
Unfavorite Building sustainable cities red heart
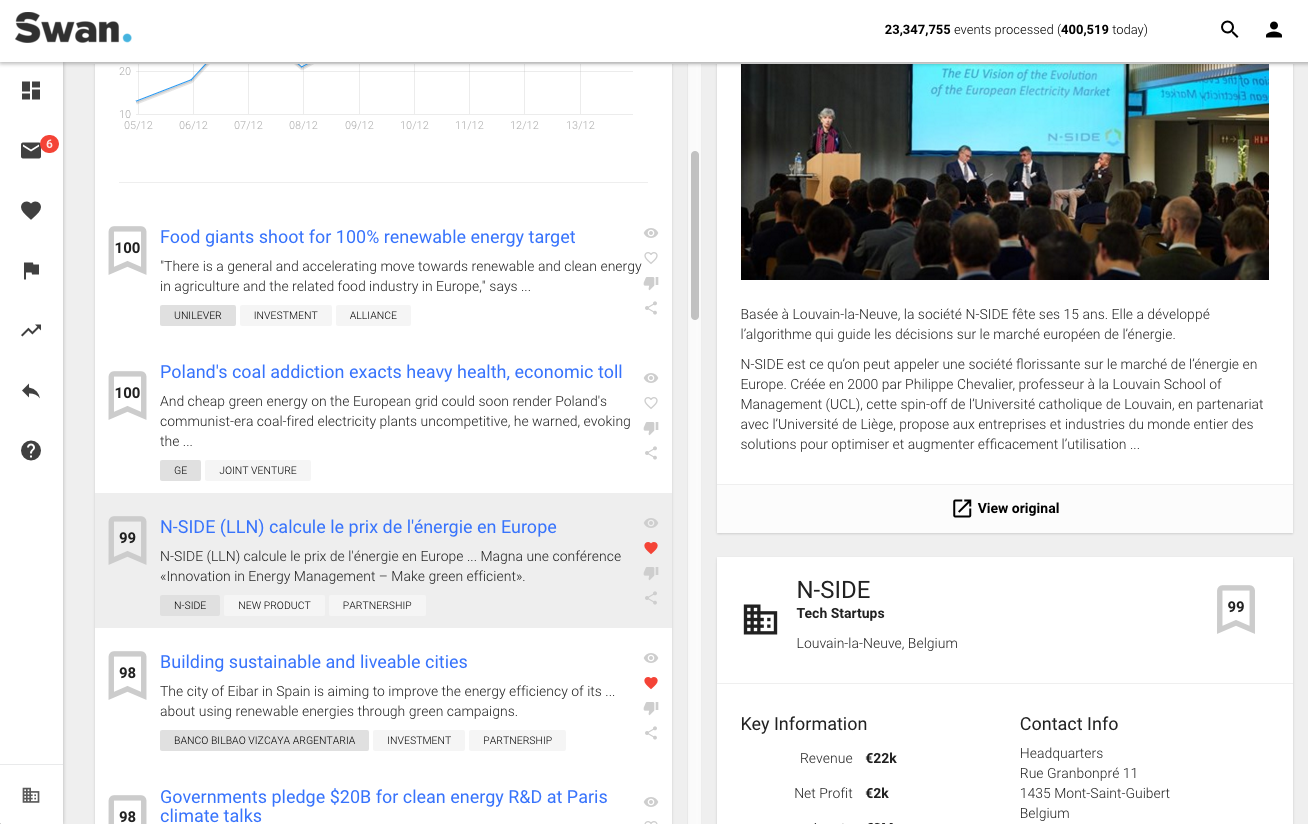tap(651, 683)
